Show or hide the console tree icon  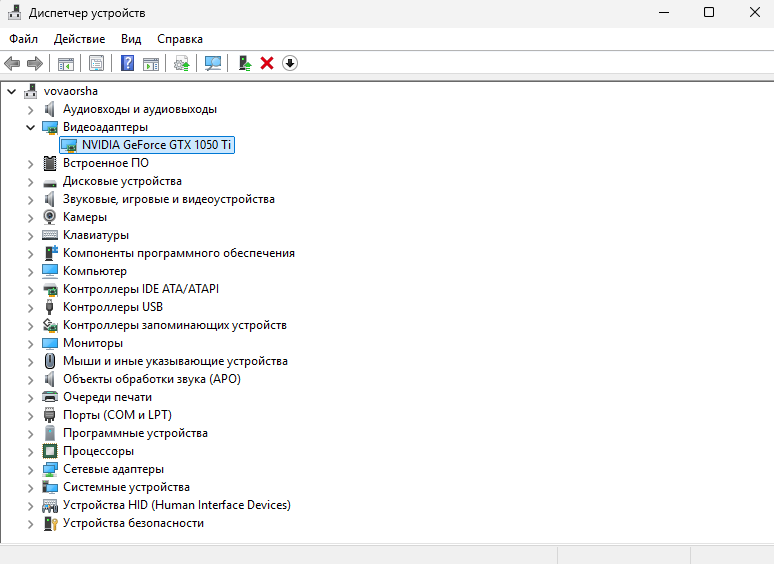[x=66, y=63]
